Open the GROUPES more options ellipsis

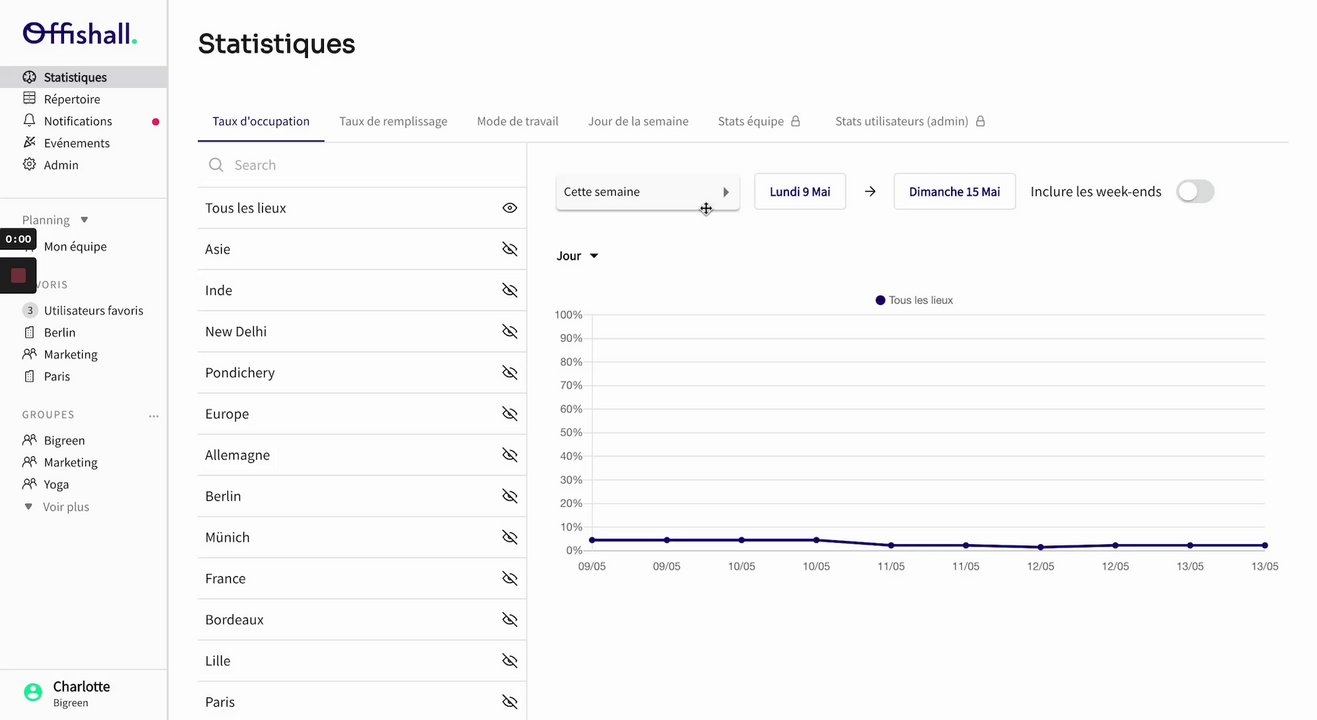[154, 415]
